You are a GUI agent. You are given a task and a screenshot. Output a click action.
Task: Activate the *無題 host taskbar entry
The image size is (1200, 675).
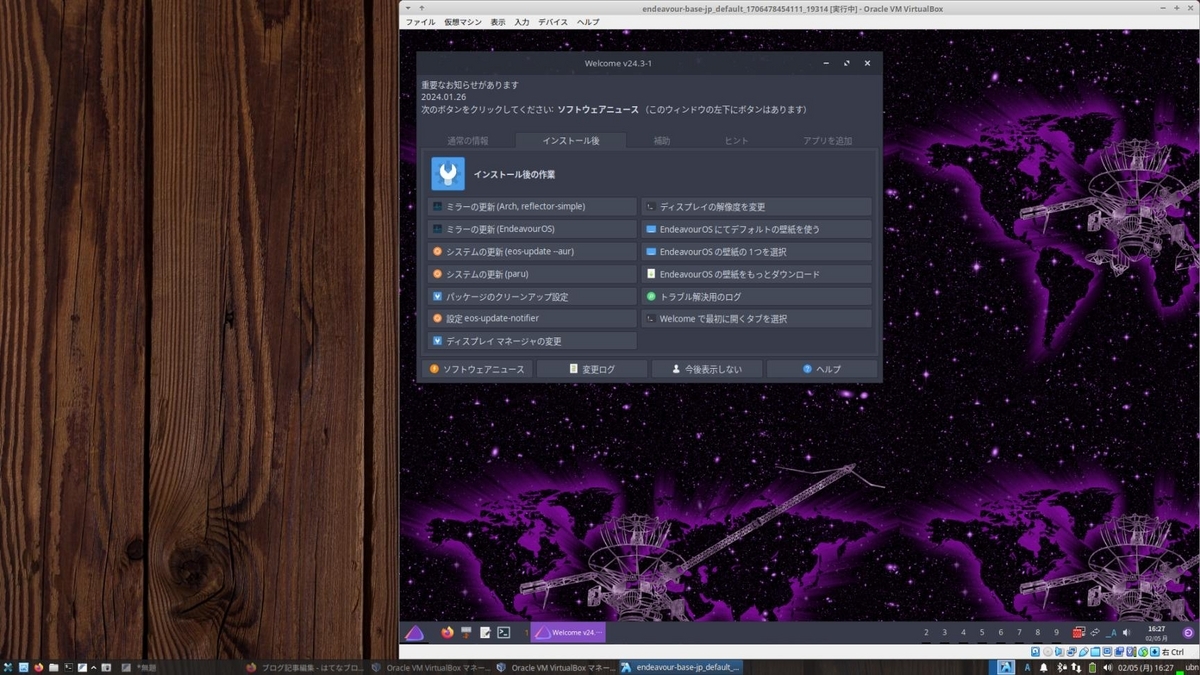180,667
